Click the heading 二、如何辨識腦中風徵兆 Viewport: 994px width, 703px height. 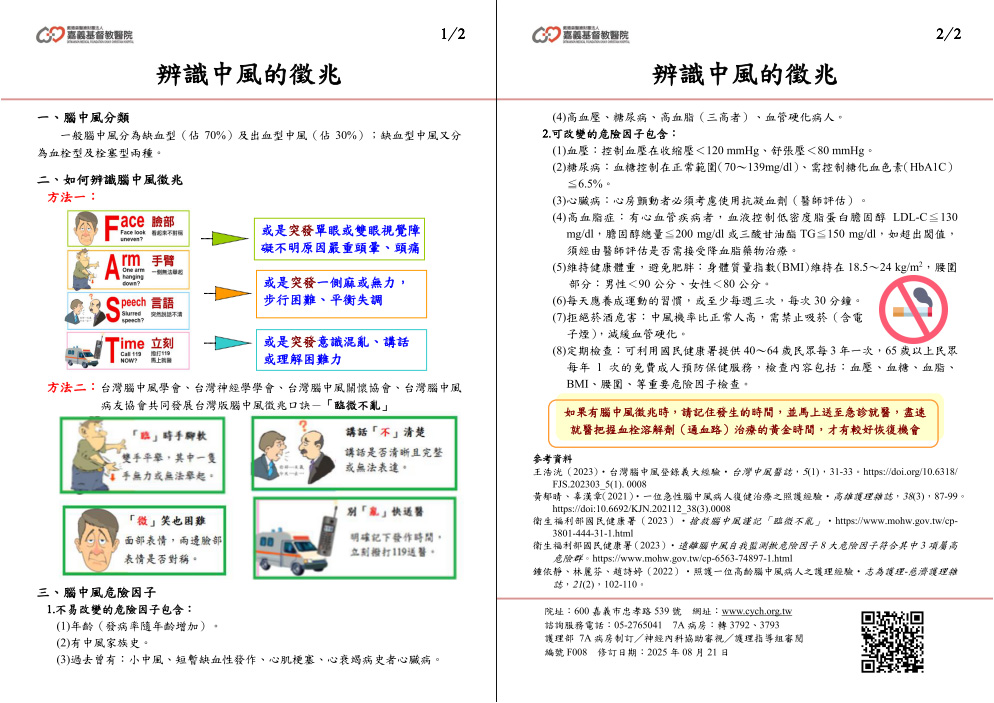coord(110,179)
